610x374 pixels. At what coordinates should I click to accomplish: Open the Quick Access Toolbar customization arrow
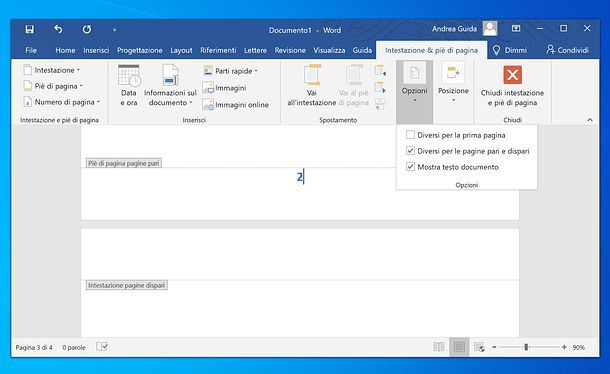pyautogui.click(x=114, y=30)
